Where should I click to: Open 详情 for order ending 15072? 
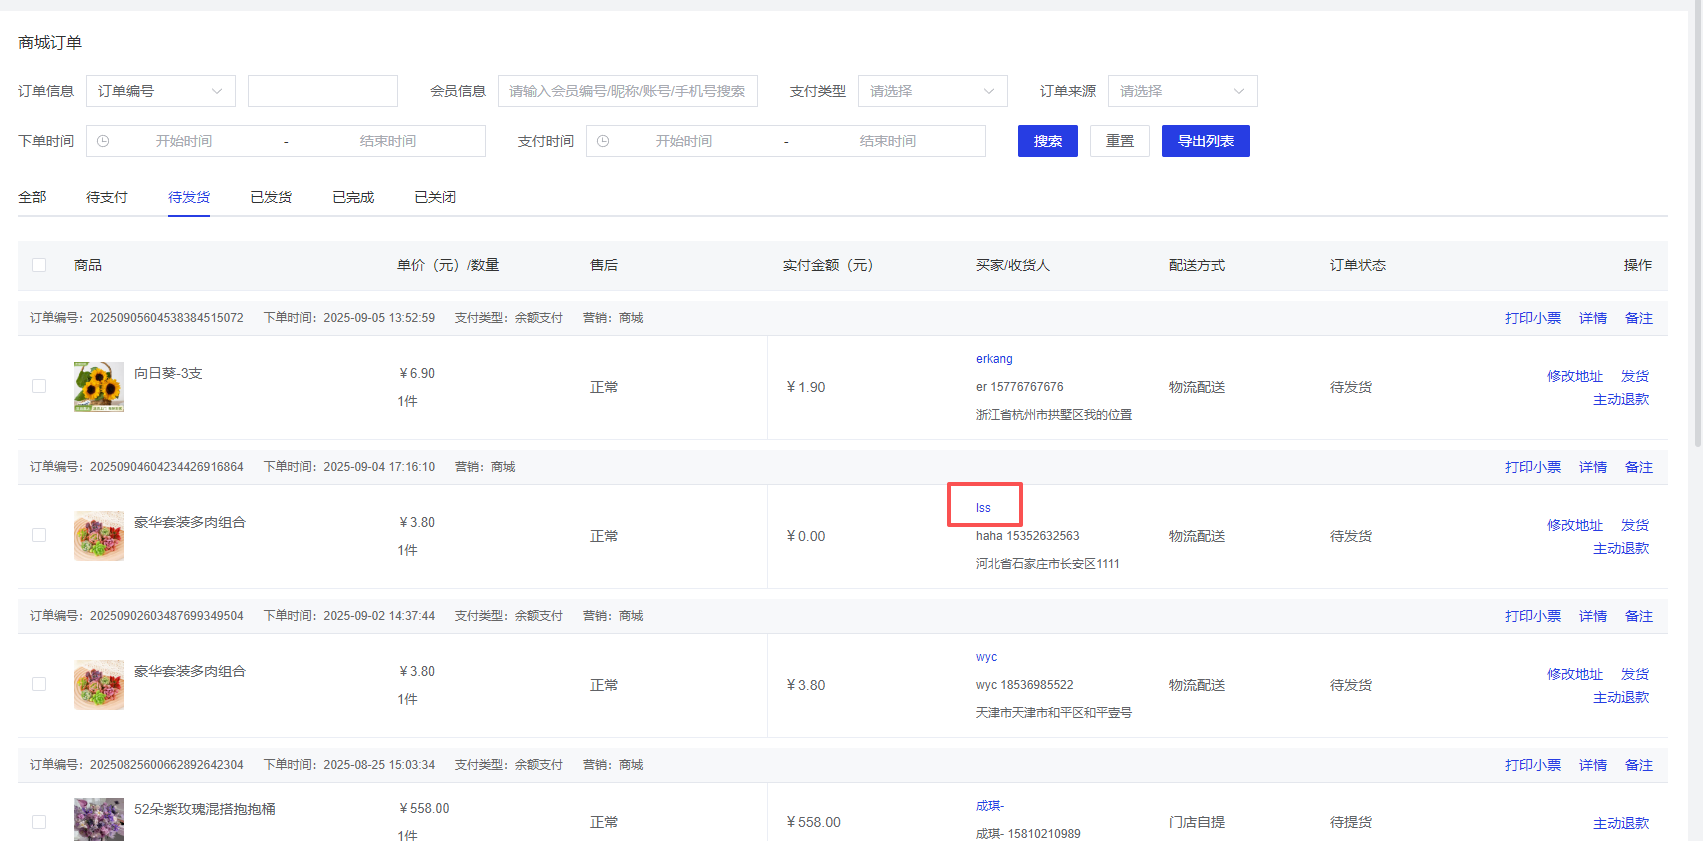1593,318
